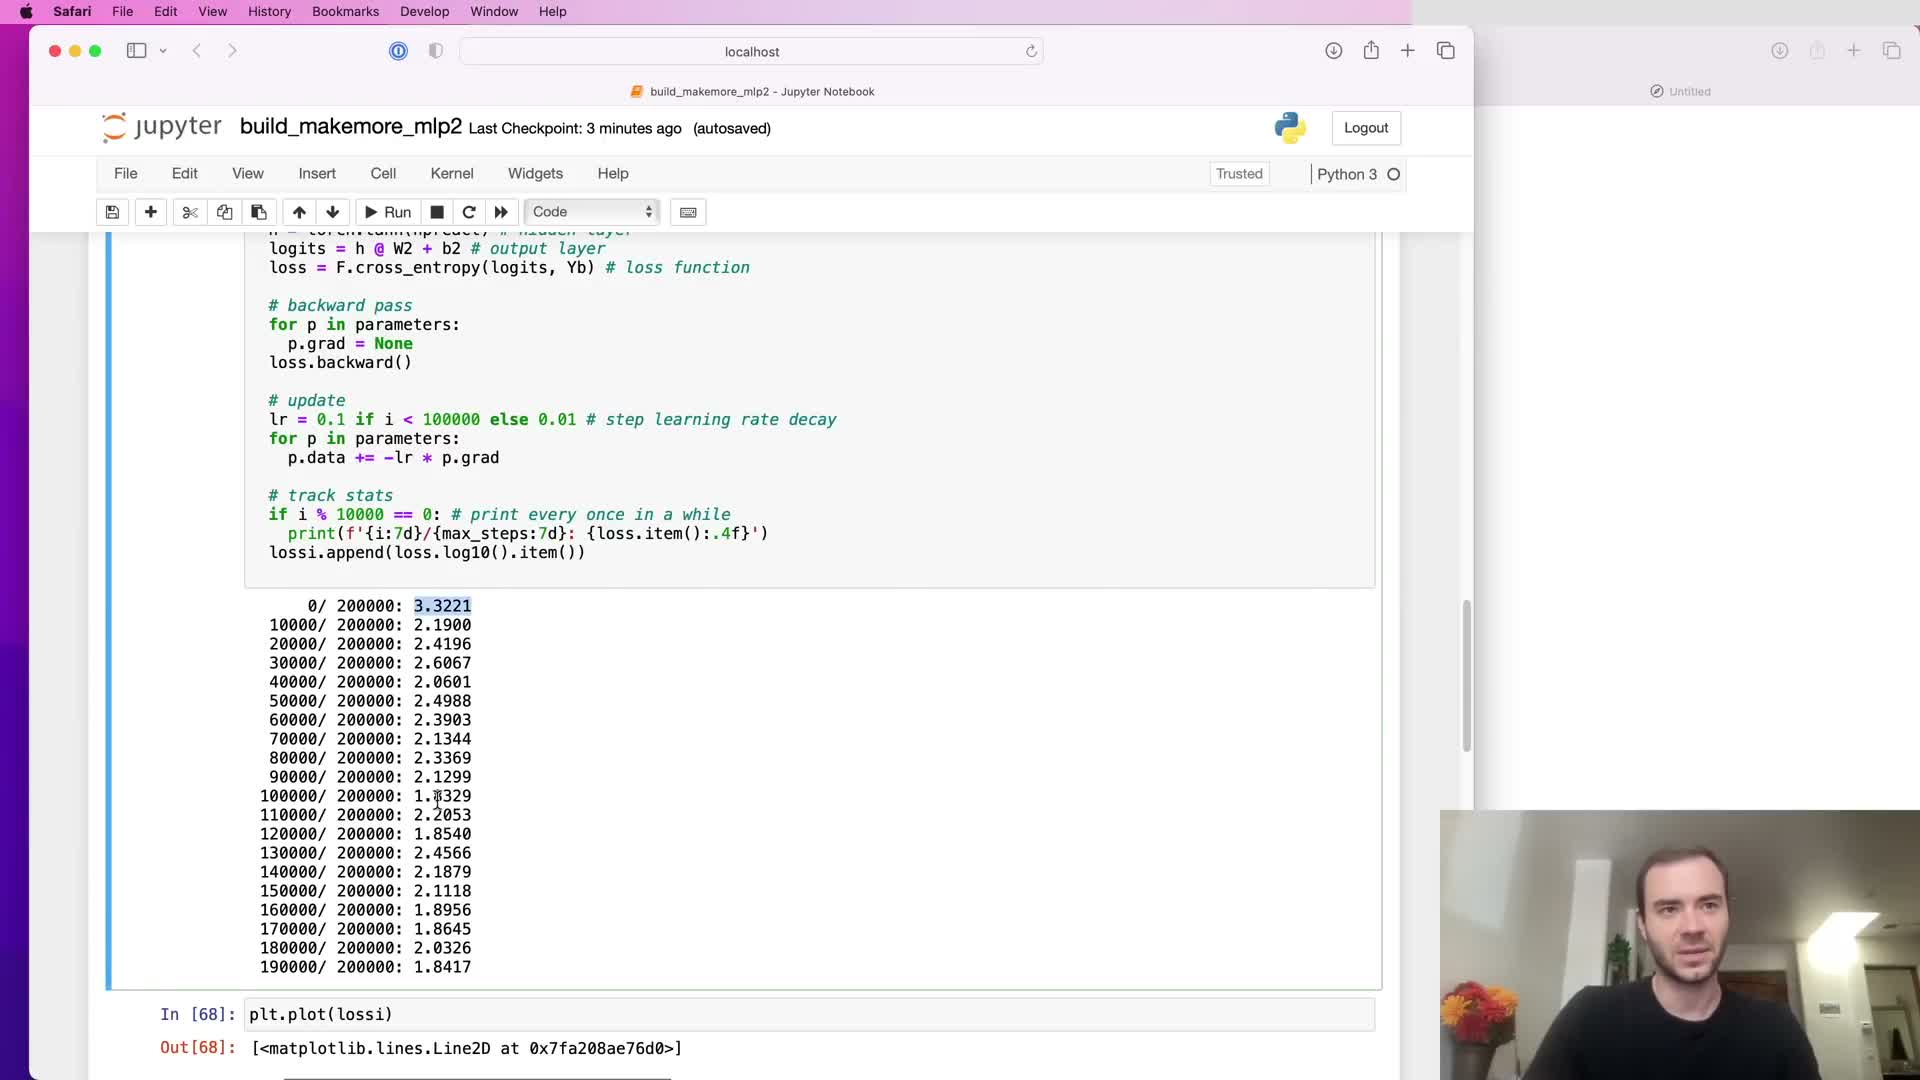Open the Kernel menu
Screen dimensions: 1920x1080
[x=451, y=173]
